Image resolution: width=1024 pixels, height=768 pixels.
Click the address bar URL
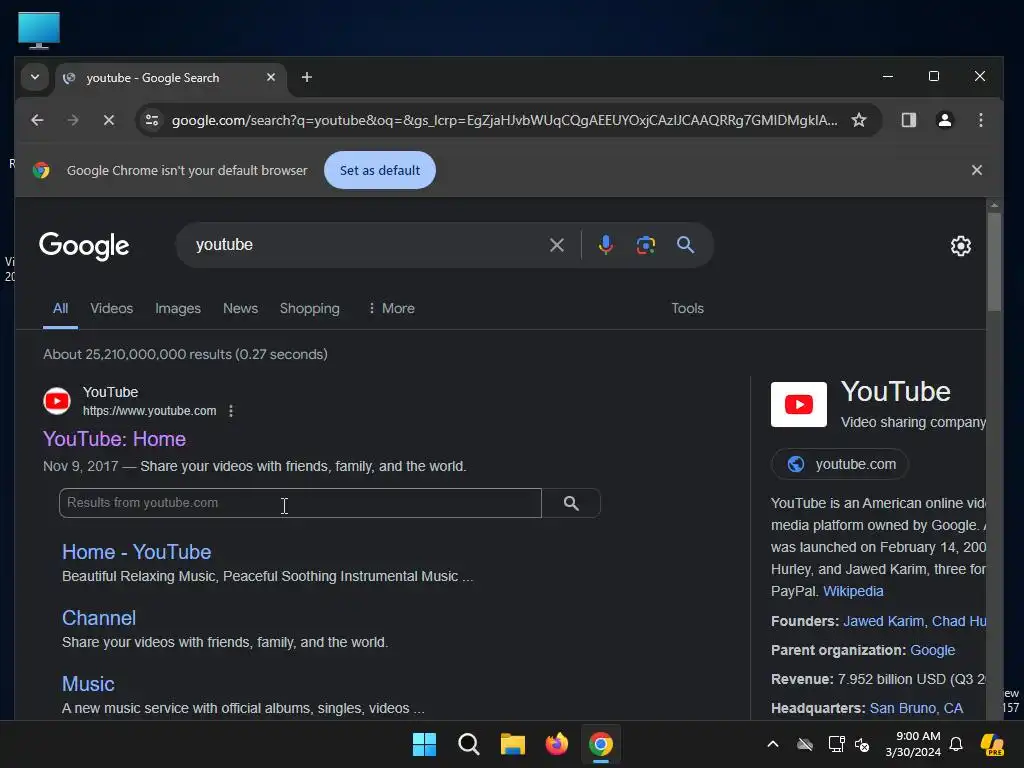(504, 120)
